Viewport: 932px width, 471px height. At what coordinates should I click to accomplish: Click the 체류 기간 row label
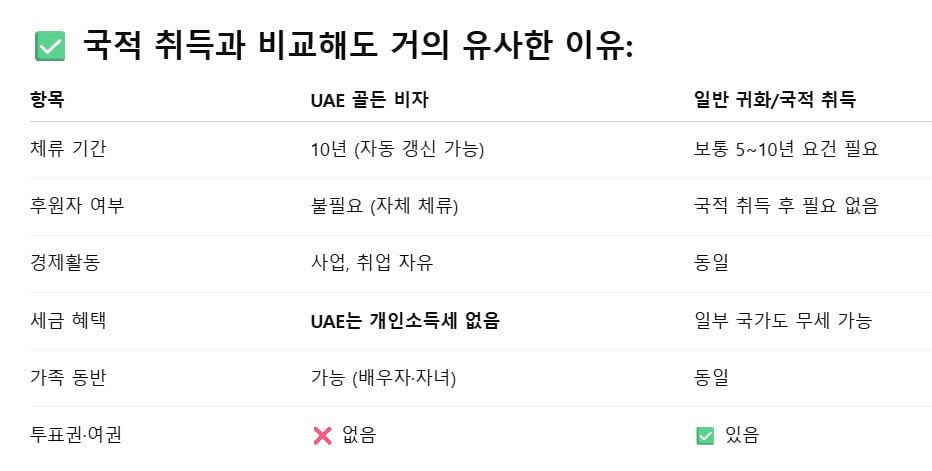tap(68, 149)
